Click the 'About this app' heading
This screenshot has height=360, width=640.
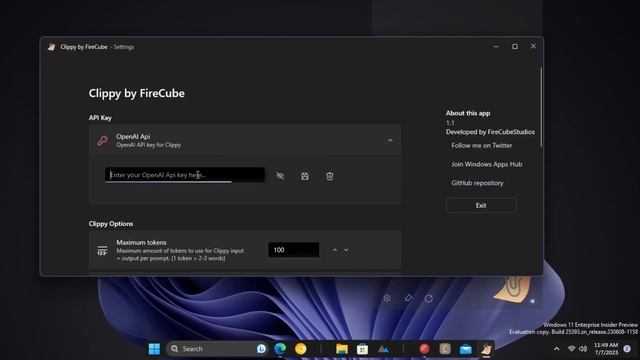(x=468, y=113)
